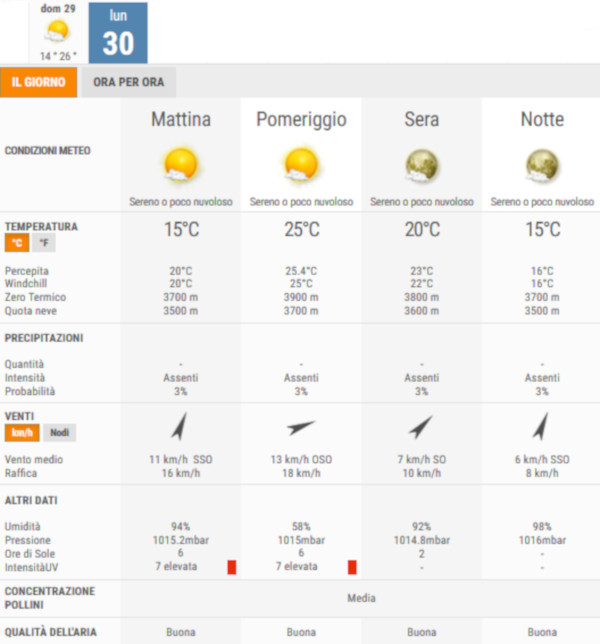The image size is (600, 644).
Task: Select the Notte column header
Action: (542, 120)
